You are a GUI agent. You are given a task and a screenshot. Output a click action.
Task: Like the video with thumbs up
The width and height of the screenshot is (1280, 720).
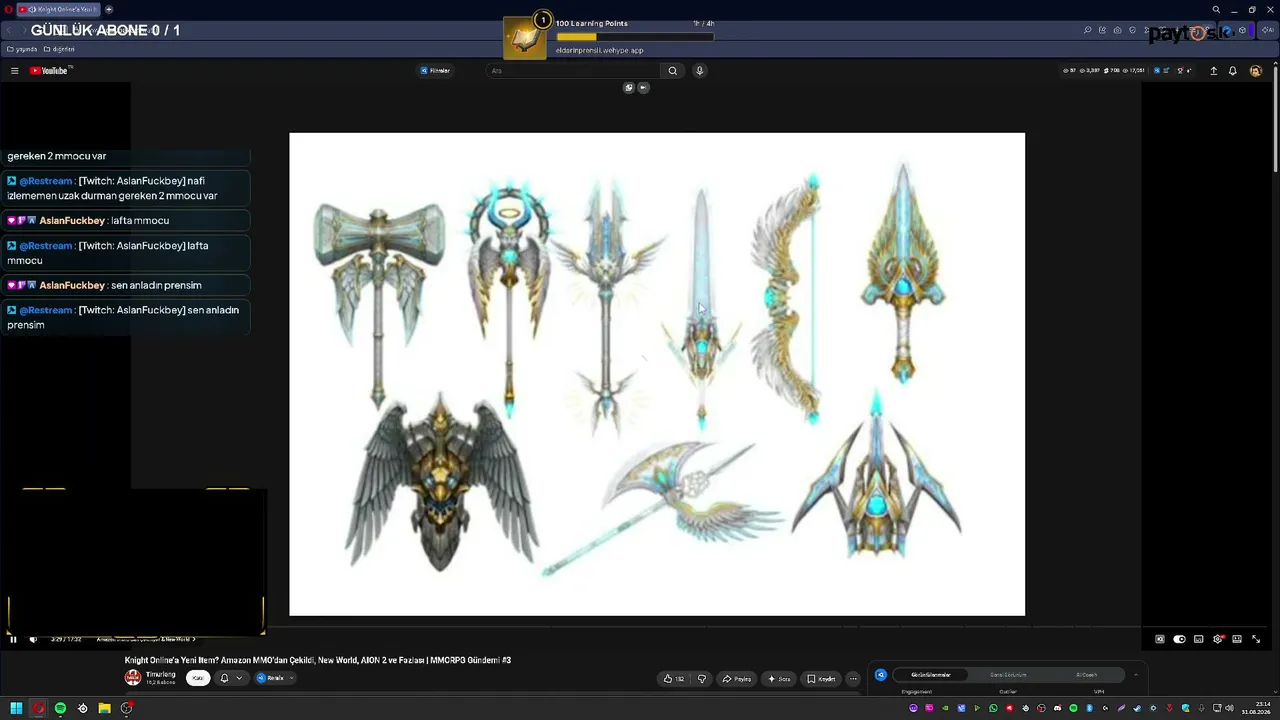click(x=674, y=679)
